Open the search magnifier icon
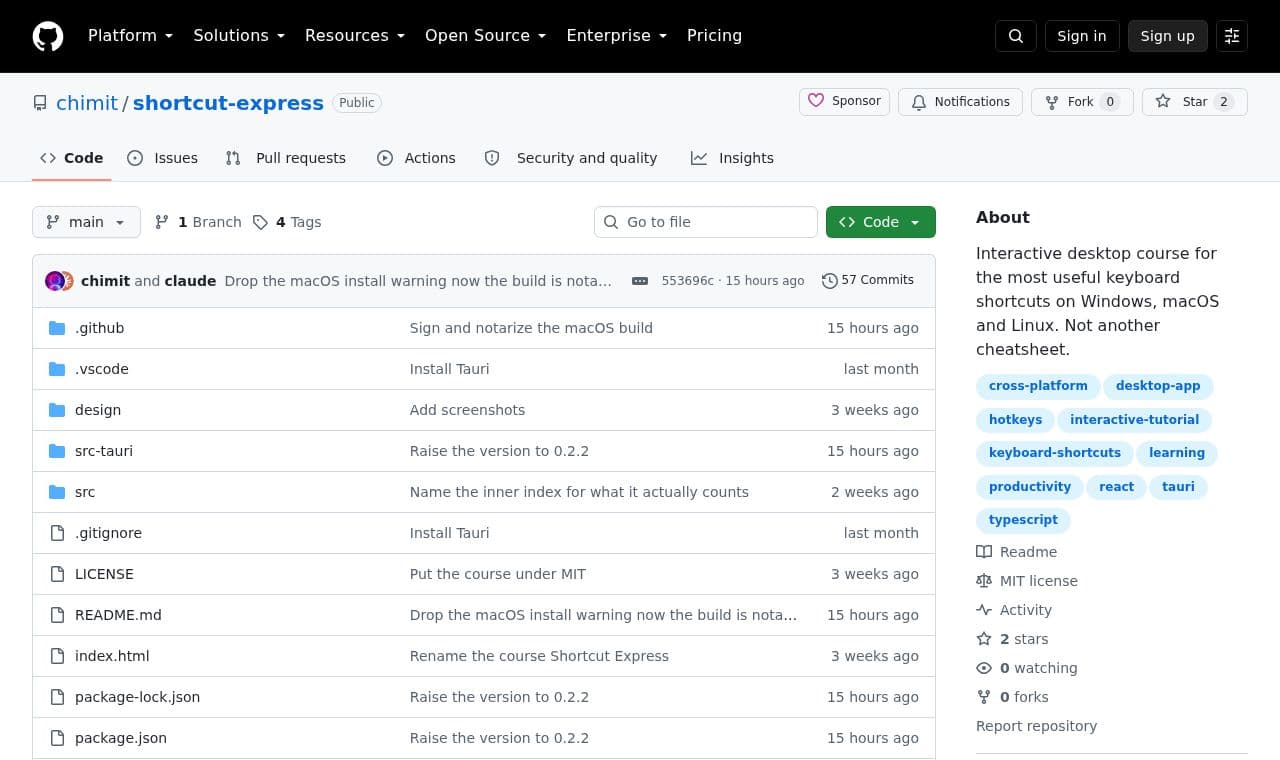Image resolution: width=1280 pixels, height=760 pixels. 1016,36
